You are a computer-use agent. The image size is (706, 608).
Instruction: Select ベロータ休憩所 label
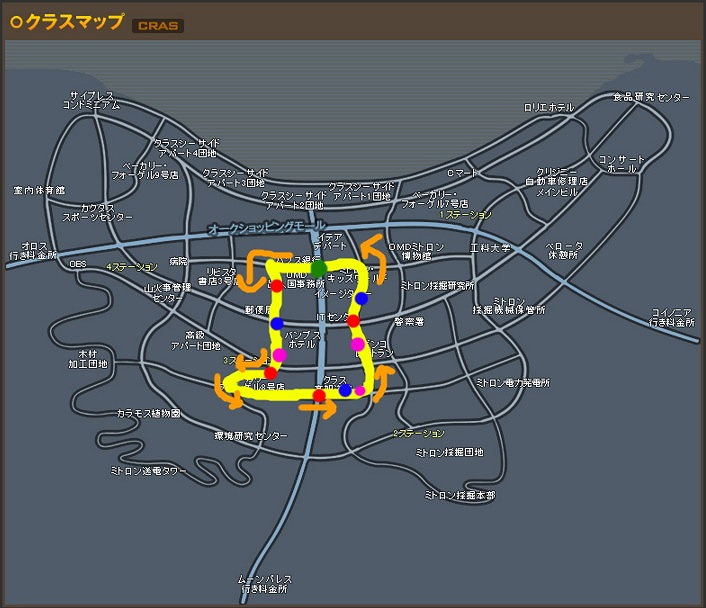564,250
